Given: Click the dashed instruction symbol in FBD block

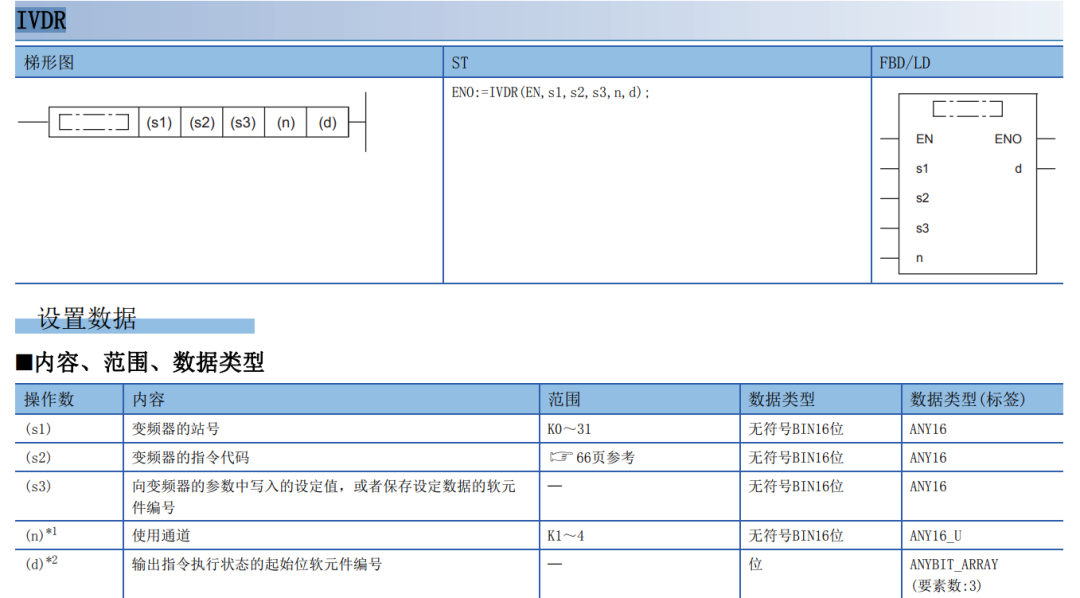Looking at the screenshot, I should click(966, 109).
